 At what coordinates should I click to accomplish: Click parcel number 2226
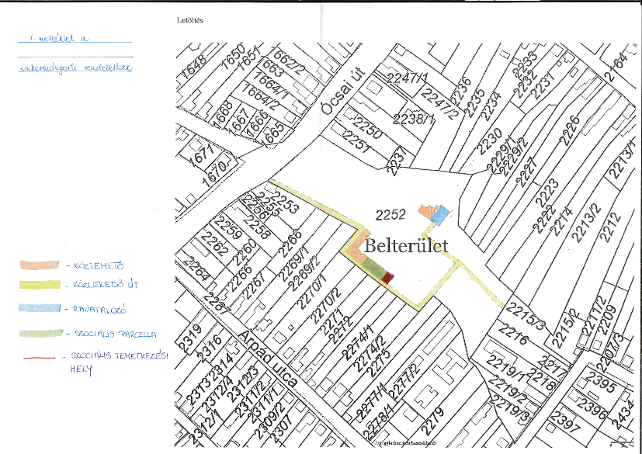[x=570, y=128]
